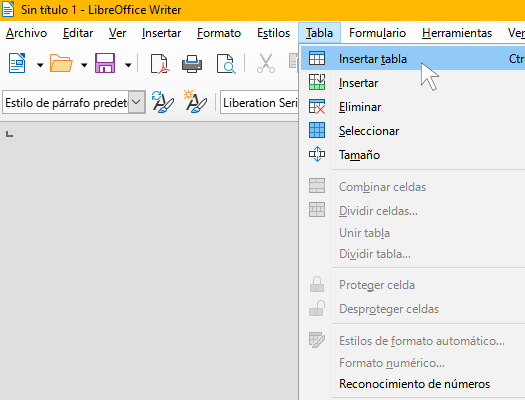Viewport: 525px width, 400px height.
Task: Close the Tabla menu via its header
Action: [319, 33]
